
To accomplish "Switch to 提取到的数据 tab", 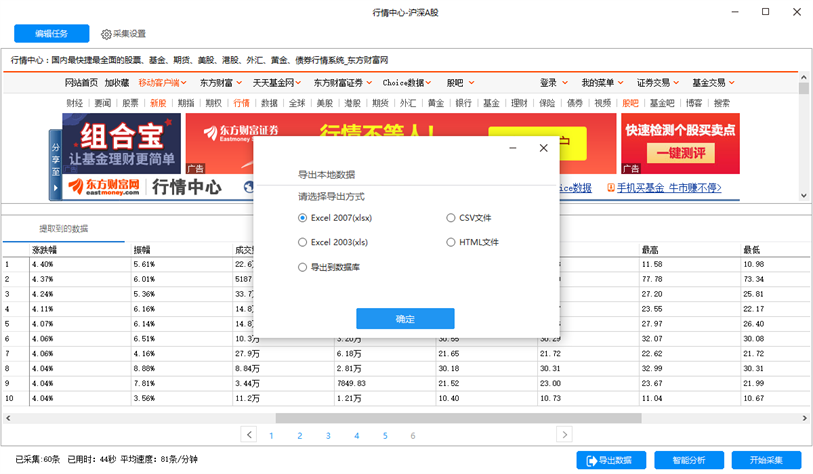I will [x=64, y=229].
